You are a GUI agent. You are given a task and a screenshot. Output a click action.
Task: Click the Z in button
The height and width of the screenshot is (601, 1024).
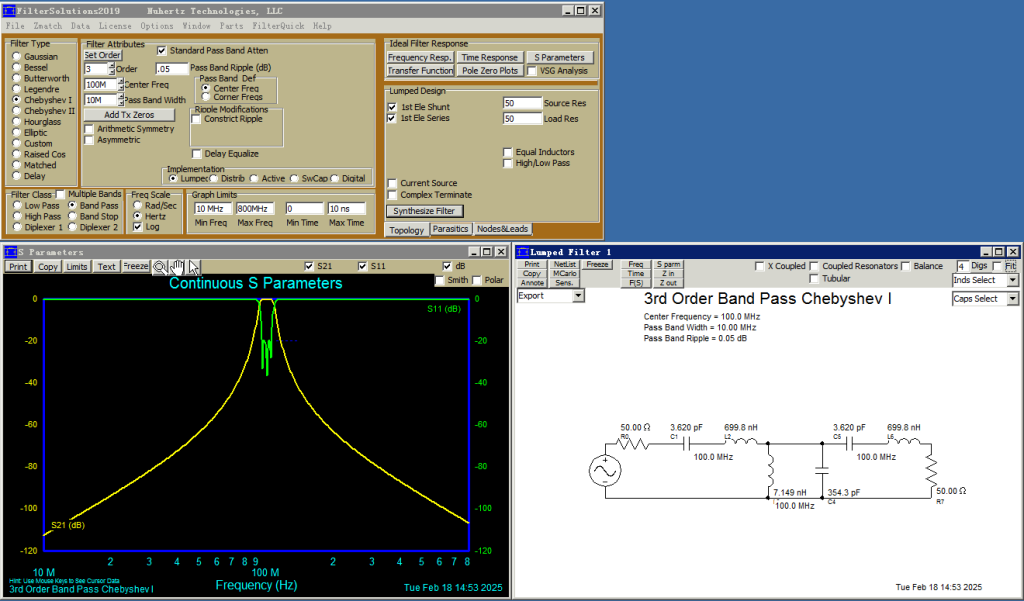coord(668,274)
